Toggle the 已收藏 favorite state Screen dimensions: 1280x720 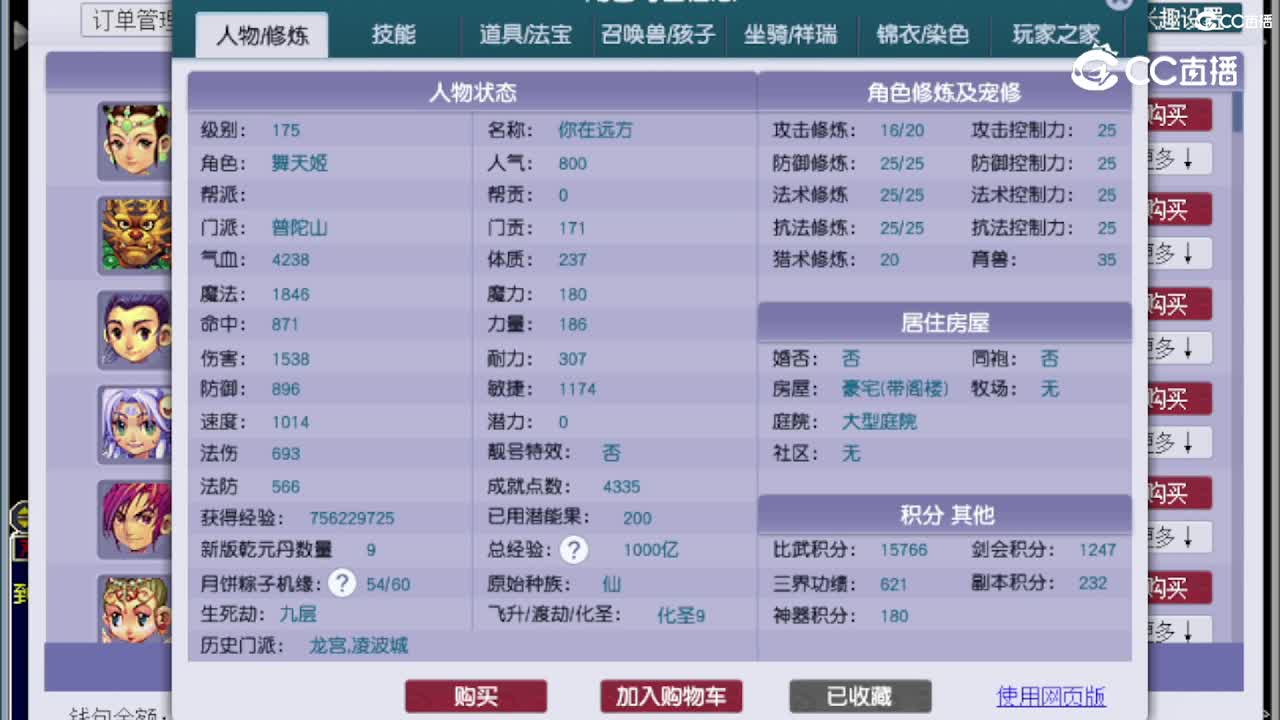[x=856, y=696]
